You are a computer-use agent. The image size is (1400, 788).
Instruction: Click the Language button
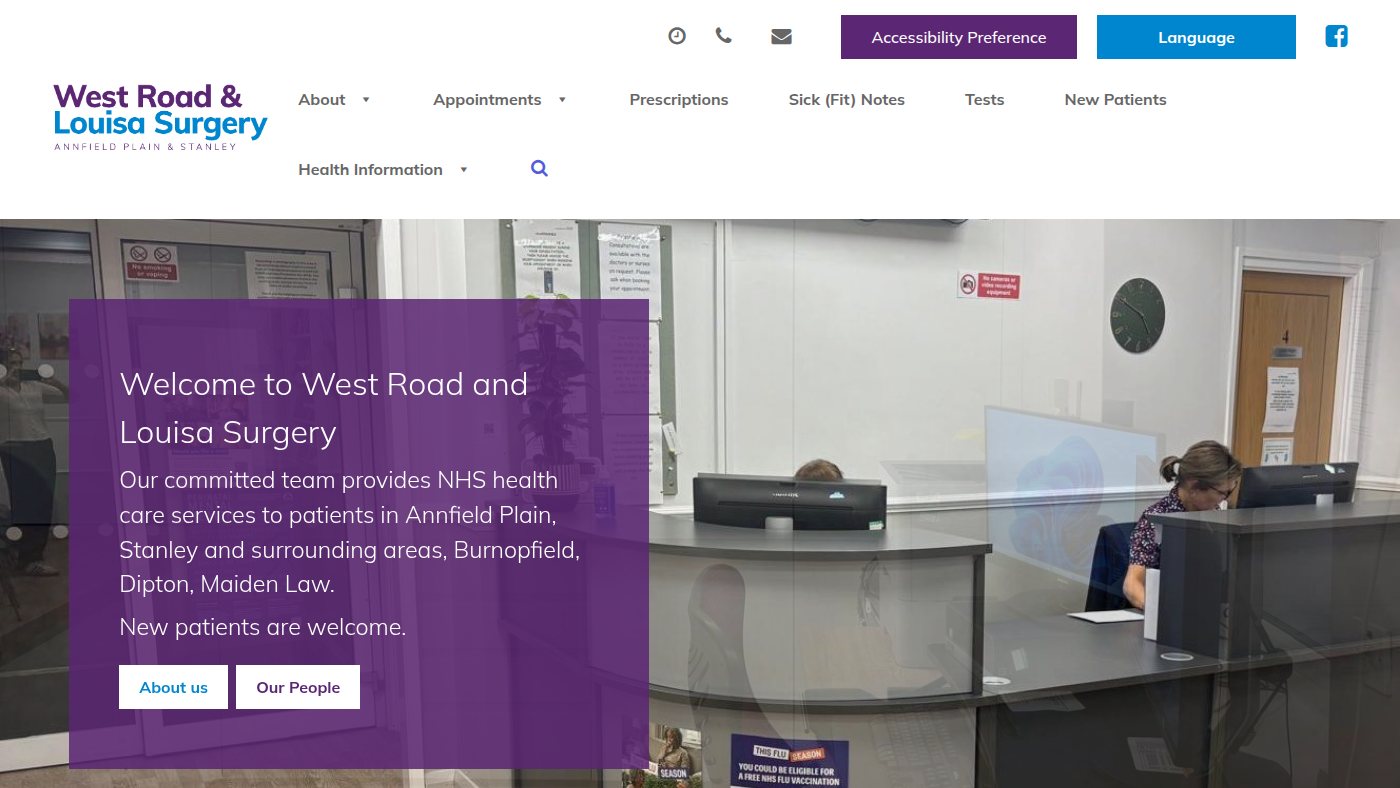(x=1196, y=37)
